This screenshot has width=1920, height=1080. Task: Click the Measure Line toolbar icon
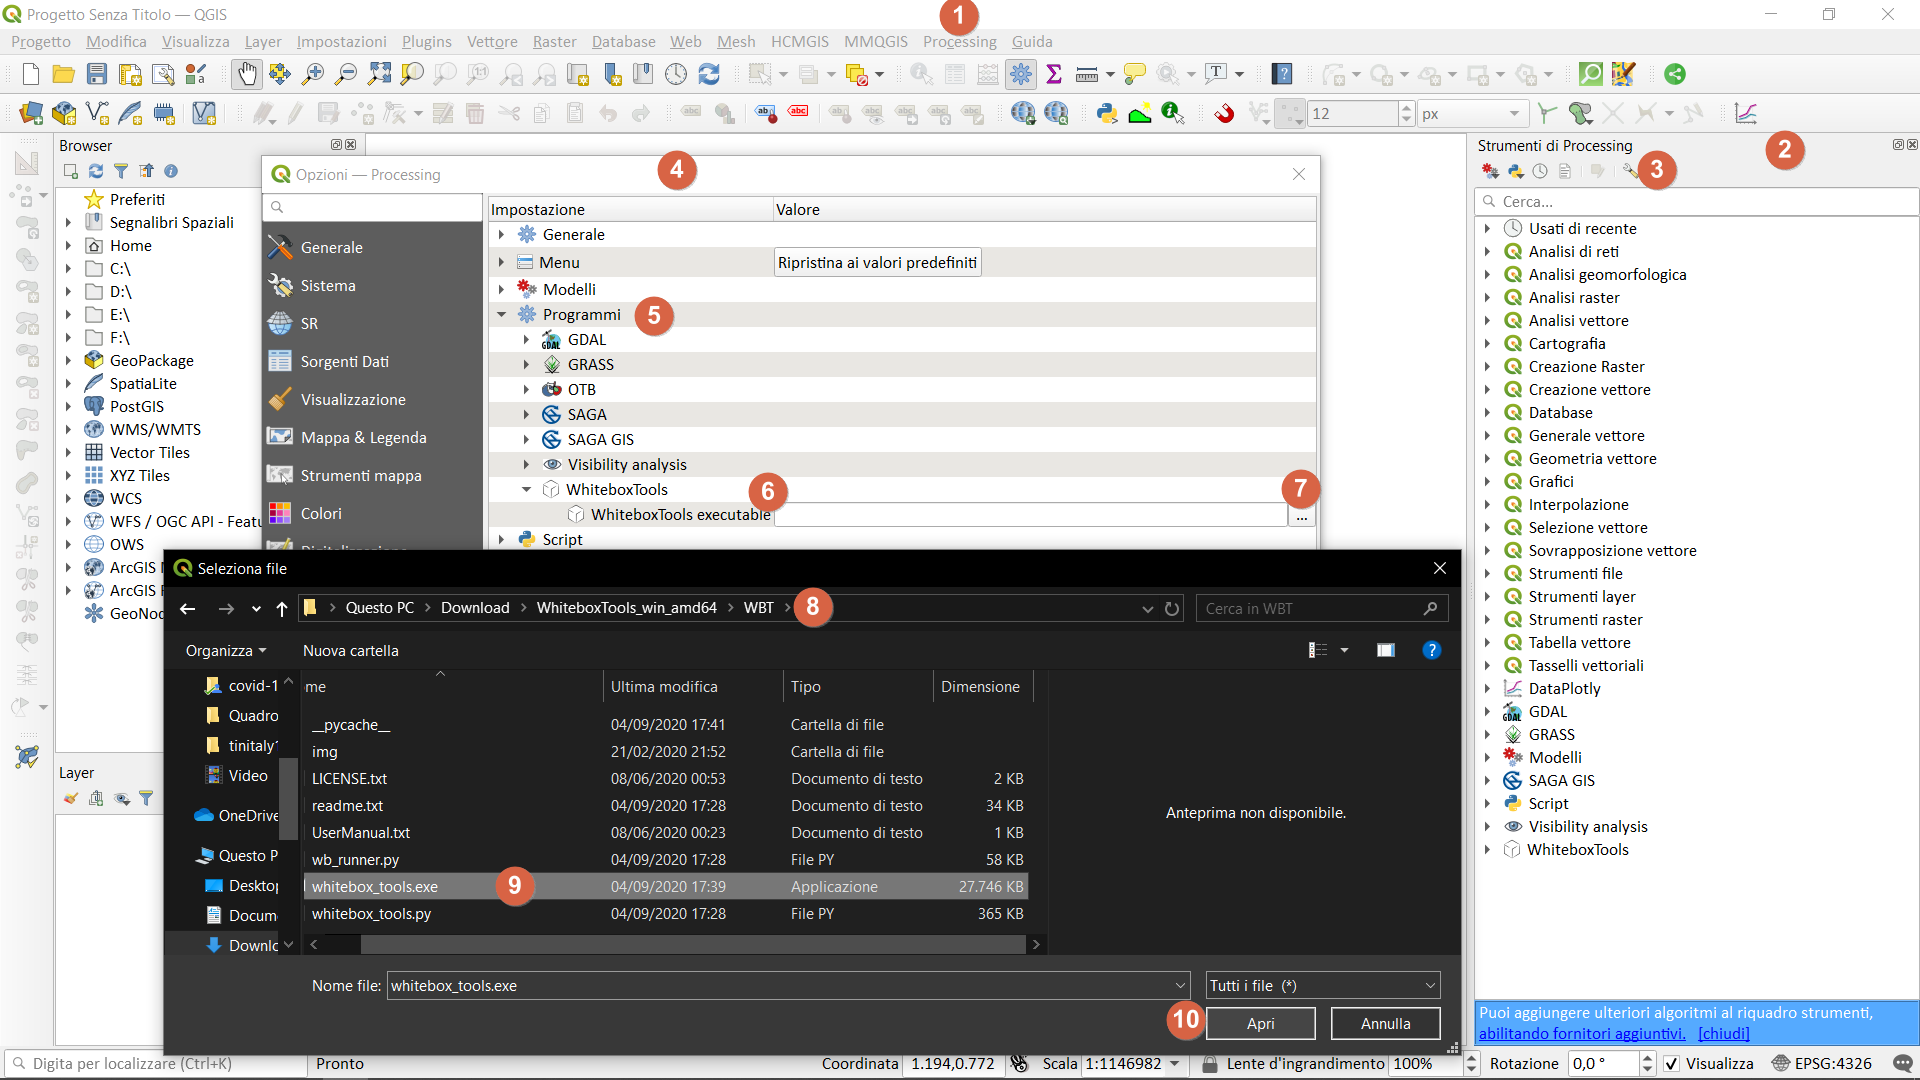click(1086, 73)
